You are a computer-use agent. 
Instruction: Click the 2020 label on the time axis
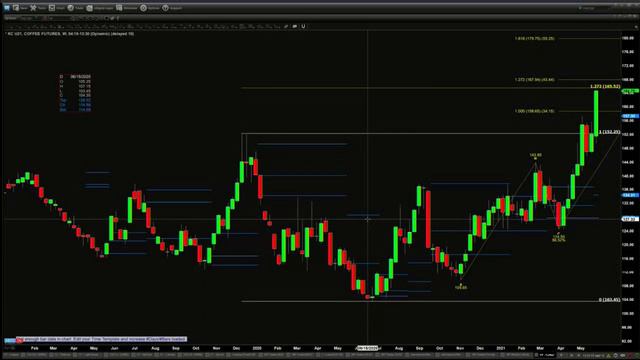(257, 348)
